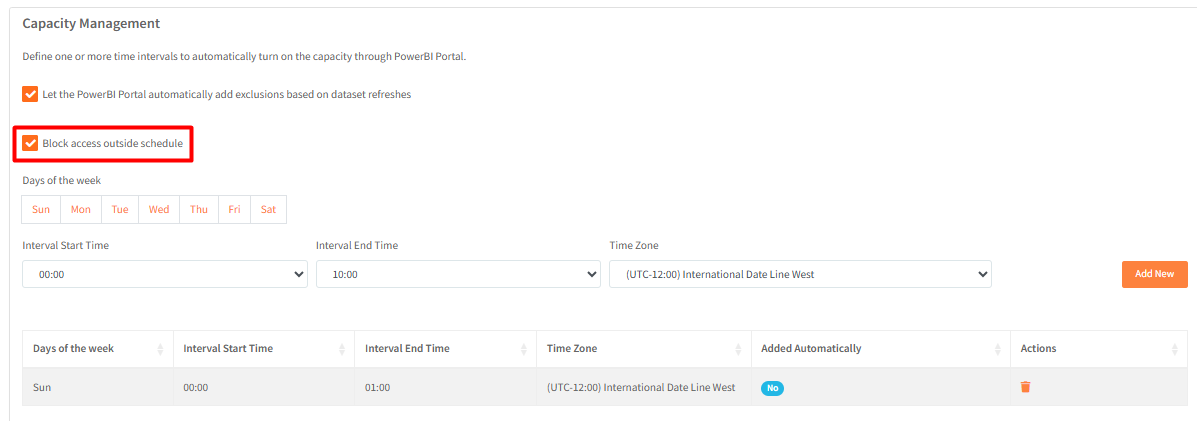
Task: Toggle Sun day of the week
Action: [41, 209]
